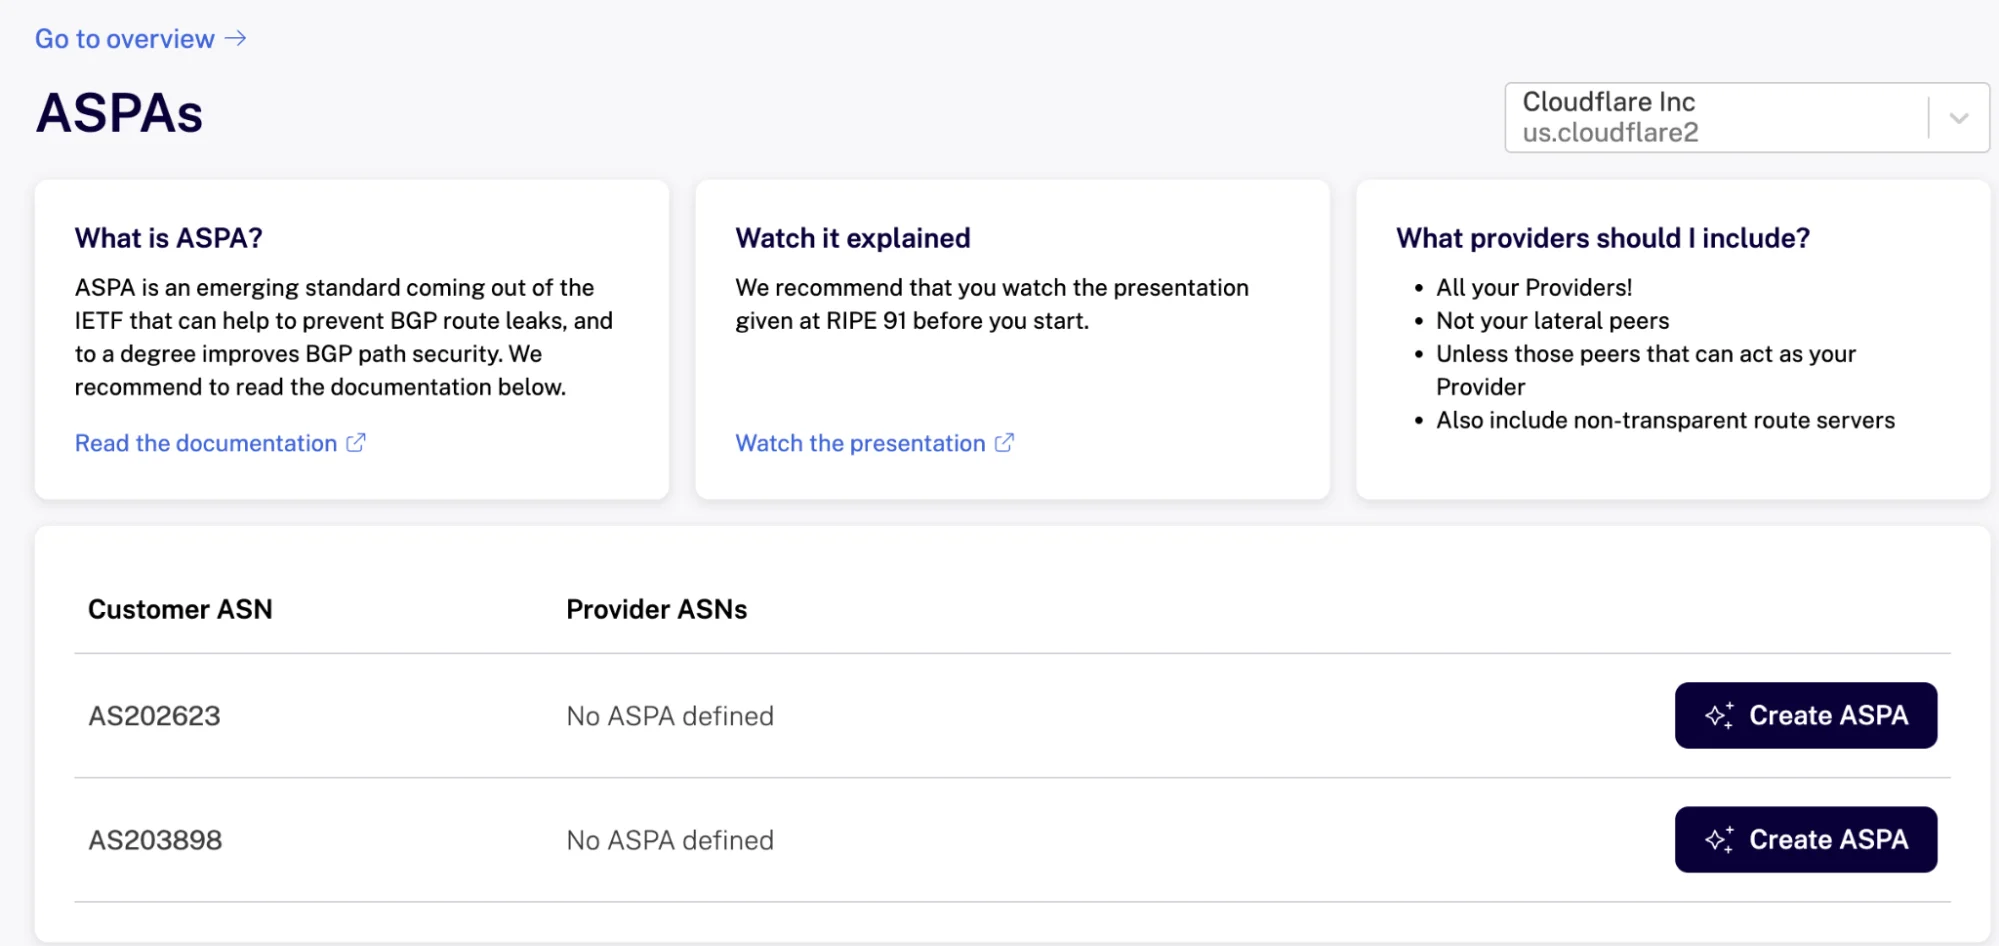The height and width of the screenshot is (946, 1999).
Task: Click the right-arrow icon after Go to overview
Action: (x=234, y=39)
